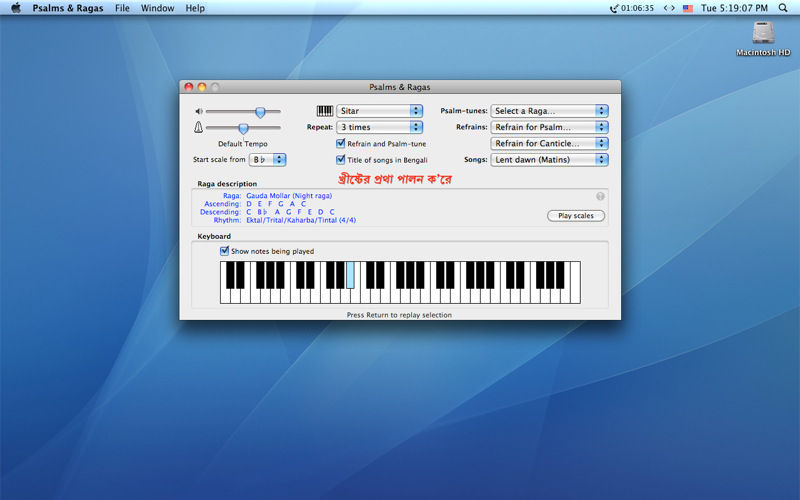Viewport: 800px width, 500px height.
Task: Click the angle brackets menu bar icon
Action: click(x=669, y=8)
